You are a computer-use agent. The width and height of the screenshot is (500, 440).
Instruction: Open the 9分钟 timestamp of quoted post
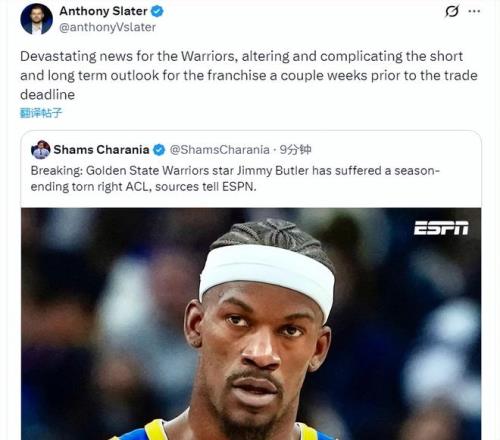click(295, 150)
